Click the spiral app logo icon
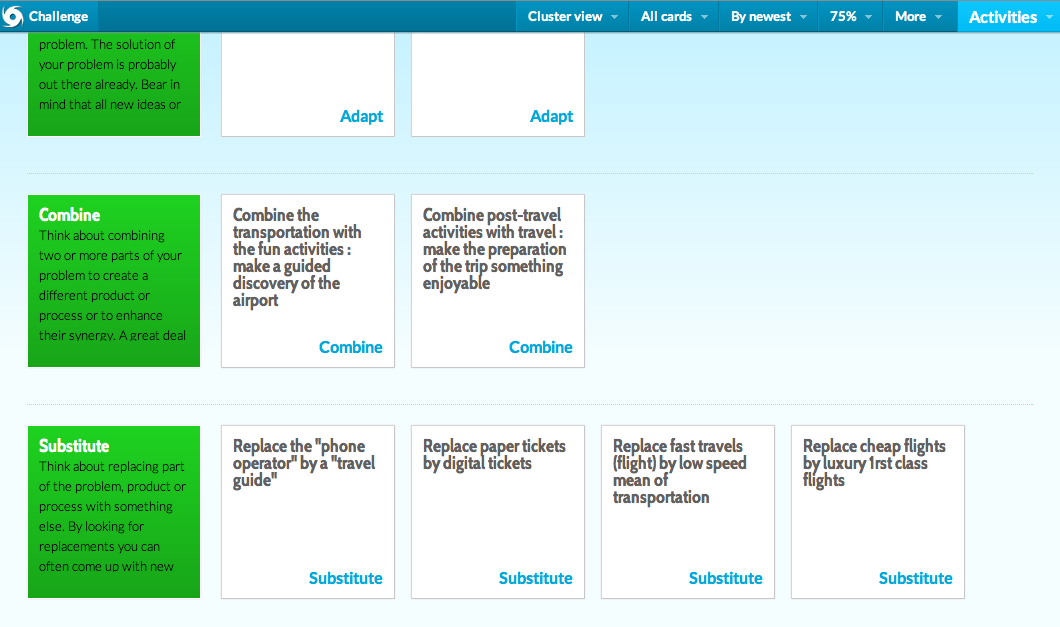Viewport: 1060px width, 627px height. click(14, 16)
